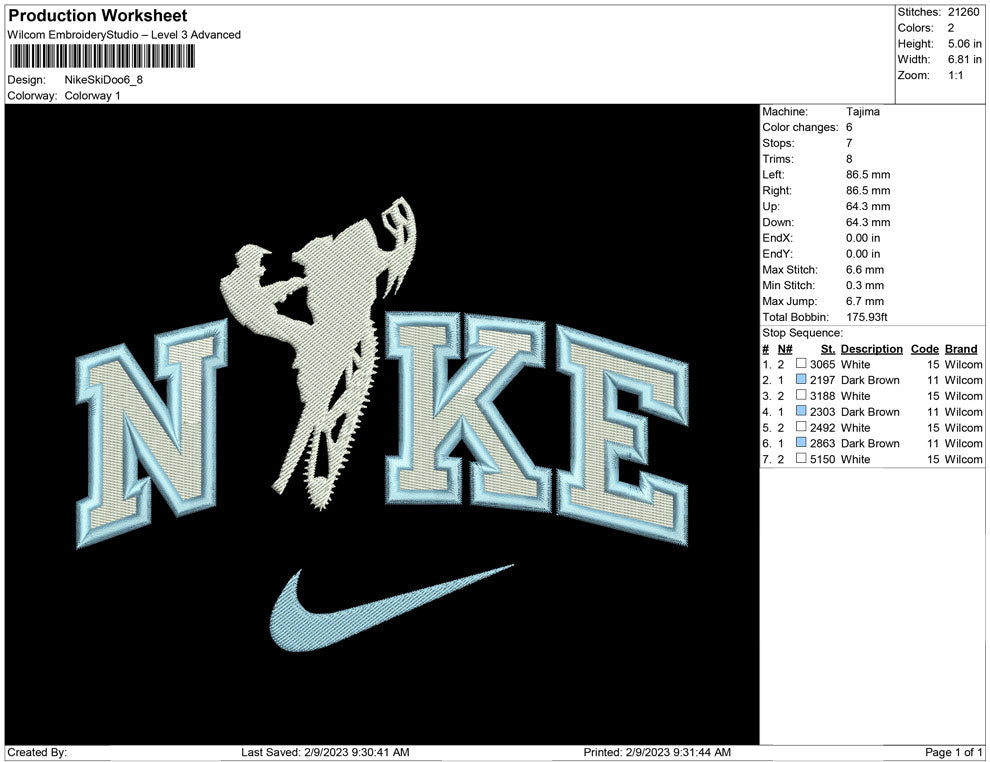Click the blue swatch for stitch 2303

[x=801, y=411]
